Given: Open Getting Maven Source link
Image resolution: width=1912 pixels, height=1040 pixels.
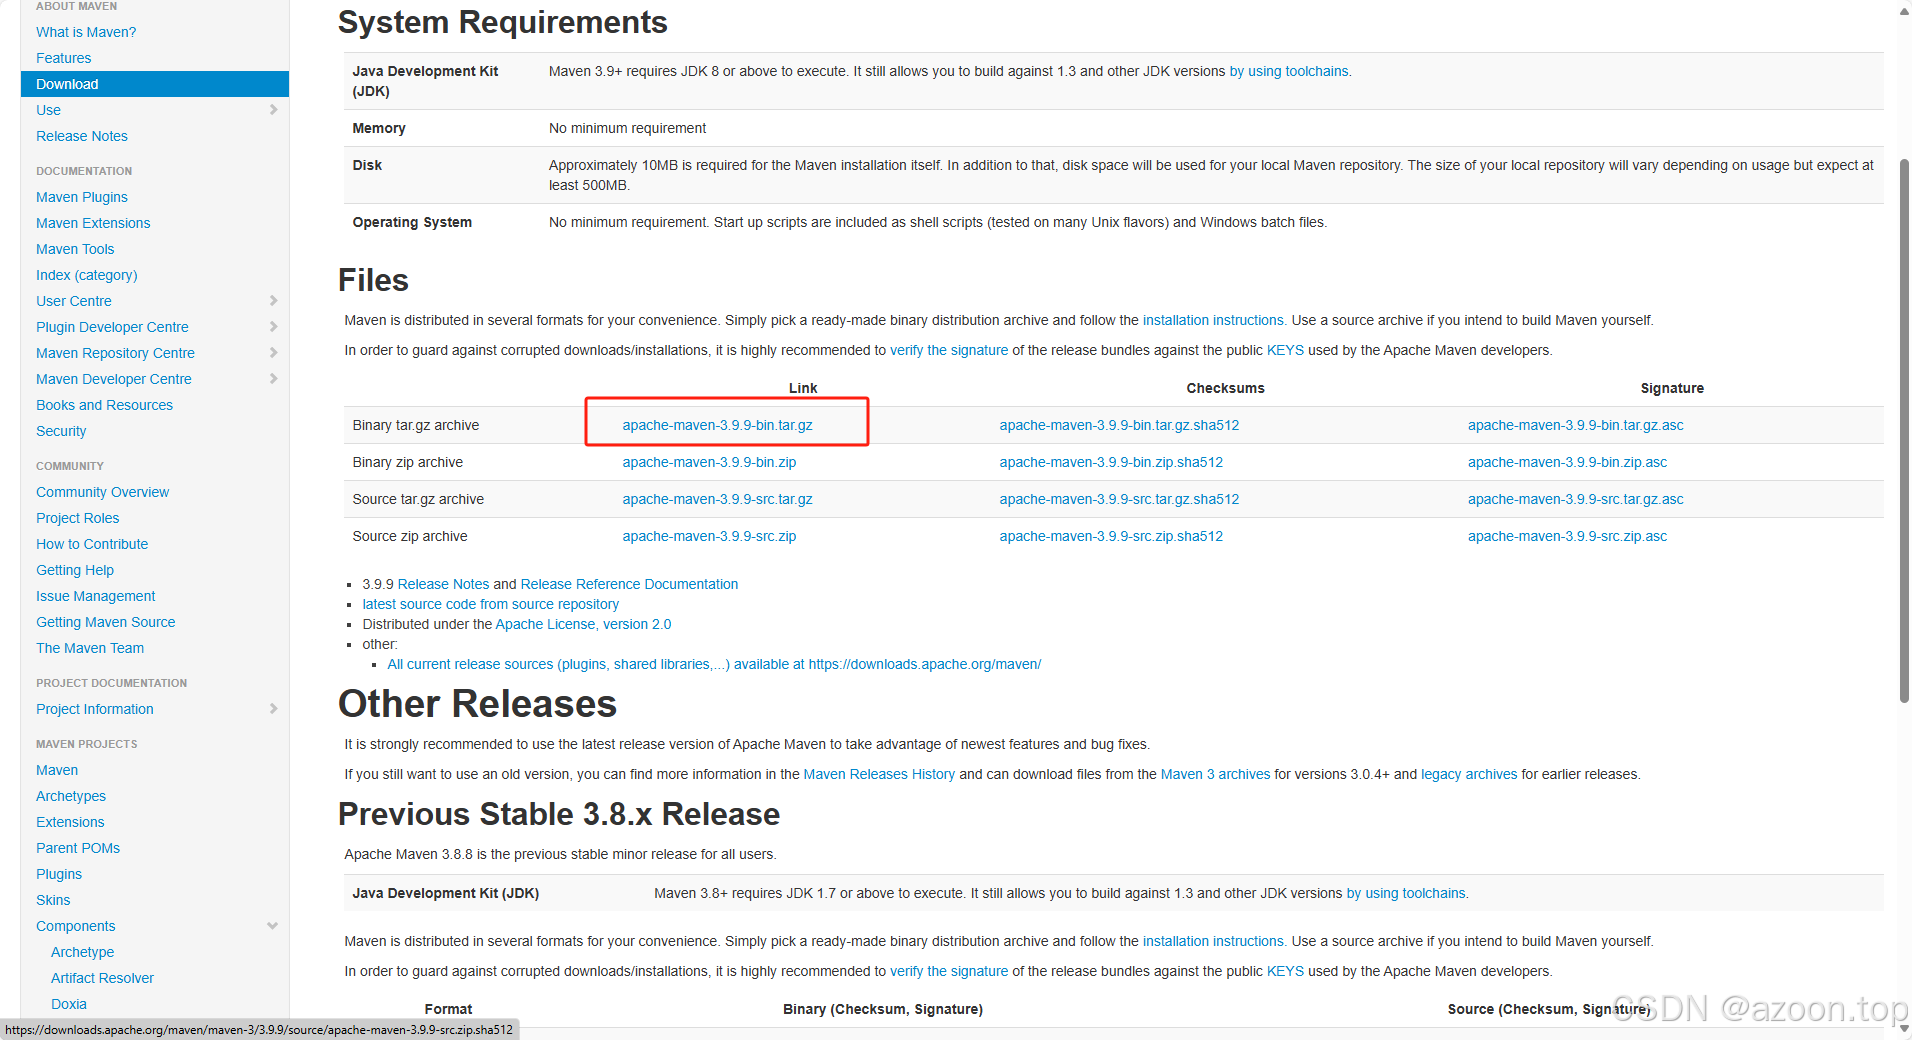Looking at the screenshot, I should (105, 622).
